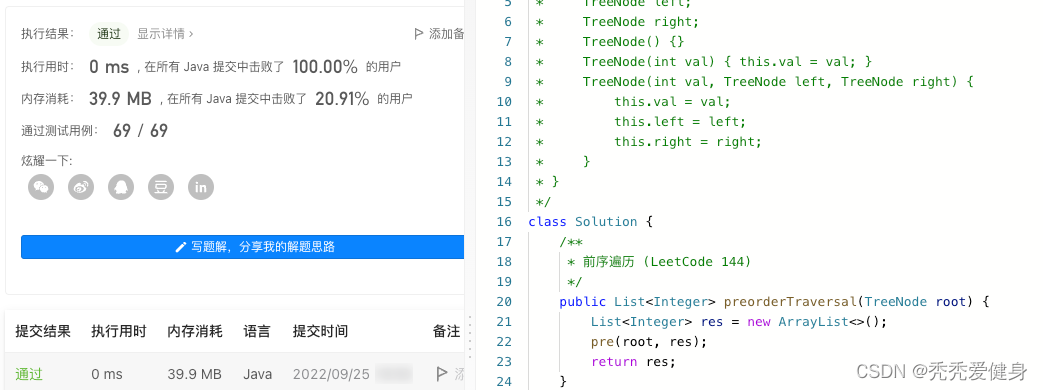The width and height of the screenshot is (1043, 390).
Task: Open 显示详情 details link
Action: pyautogui.click(x=165, y=33)
